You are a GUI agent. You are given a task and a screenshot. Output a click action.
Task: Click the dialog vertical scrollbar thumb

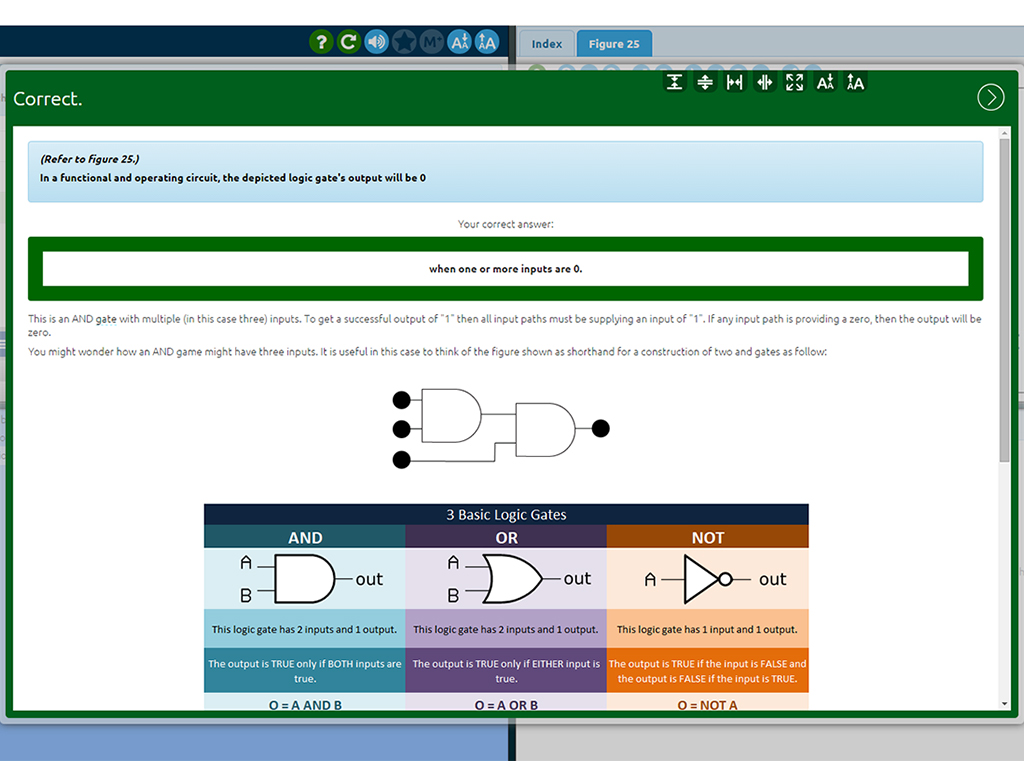[x=1004, y=299]
